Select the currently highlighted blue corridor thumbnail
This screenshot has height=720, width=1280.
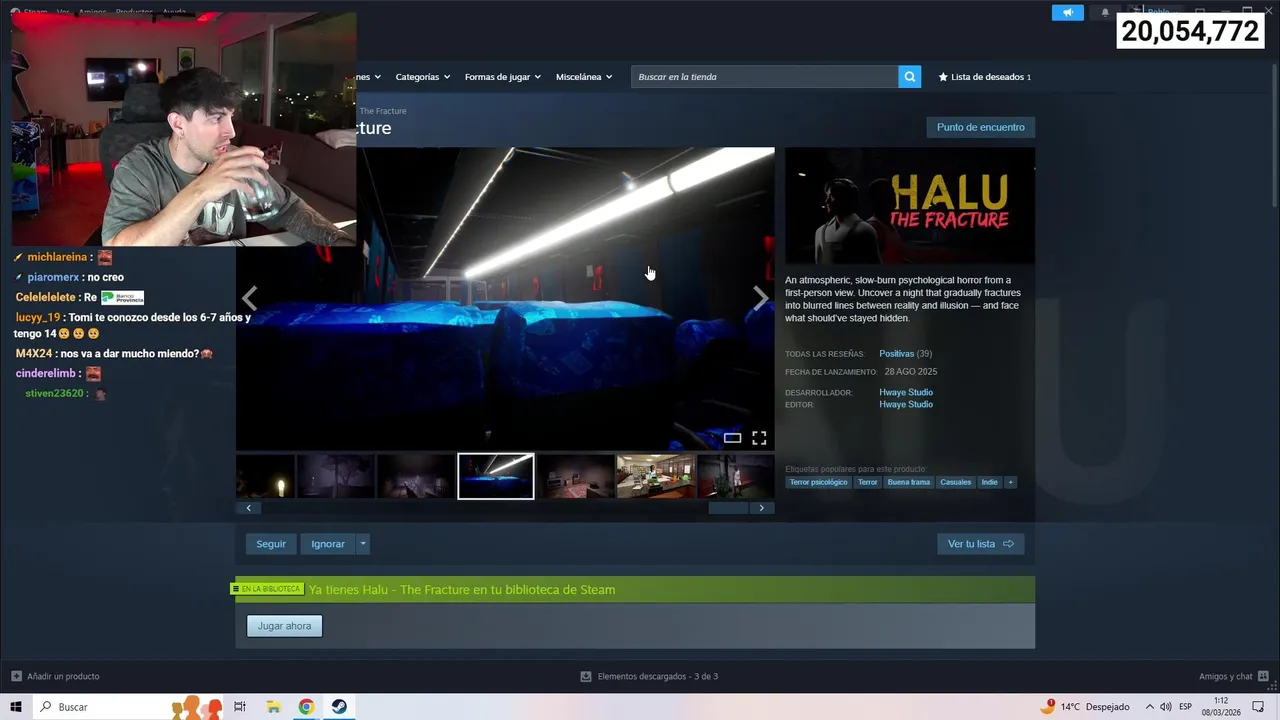(496, 476)
